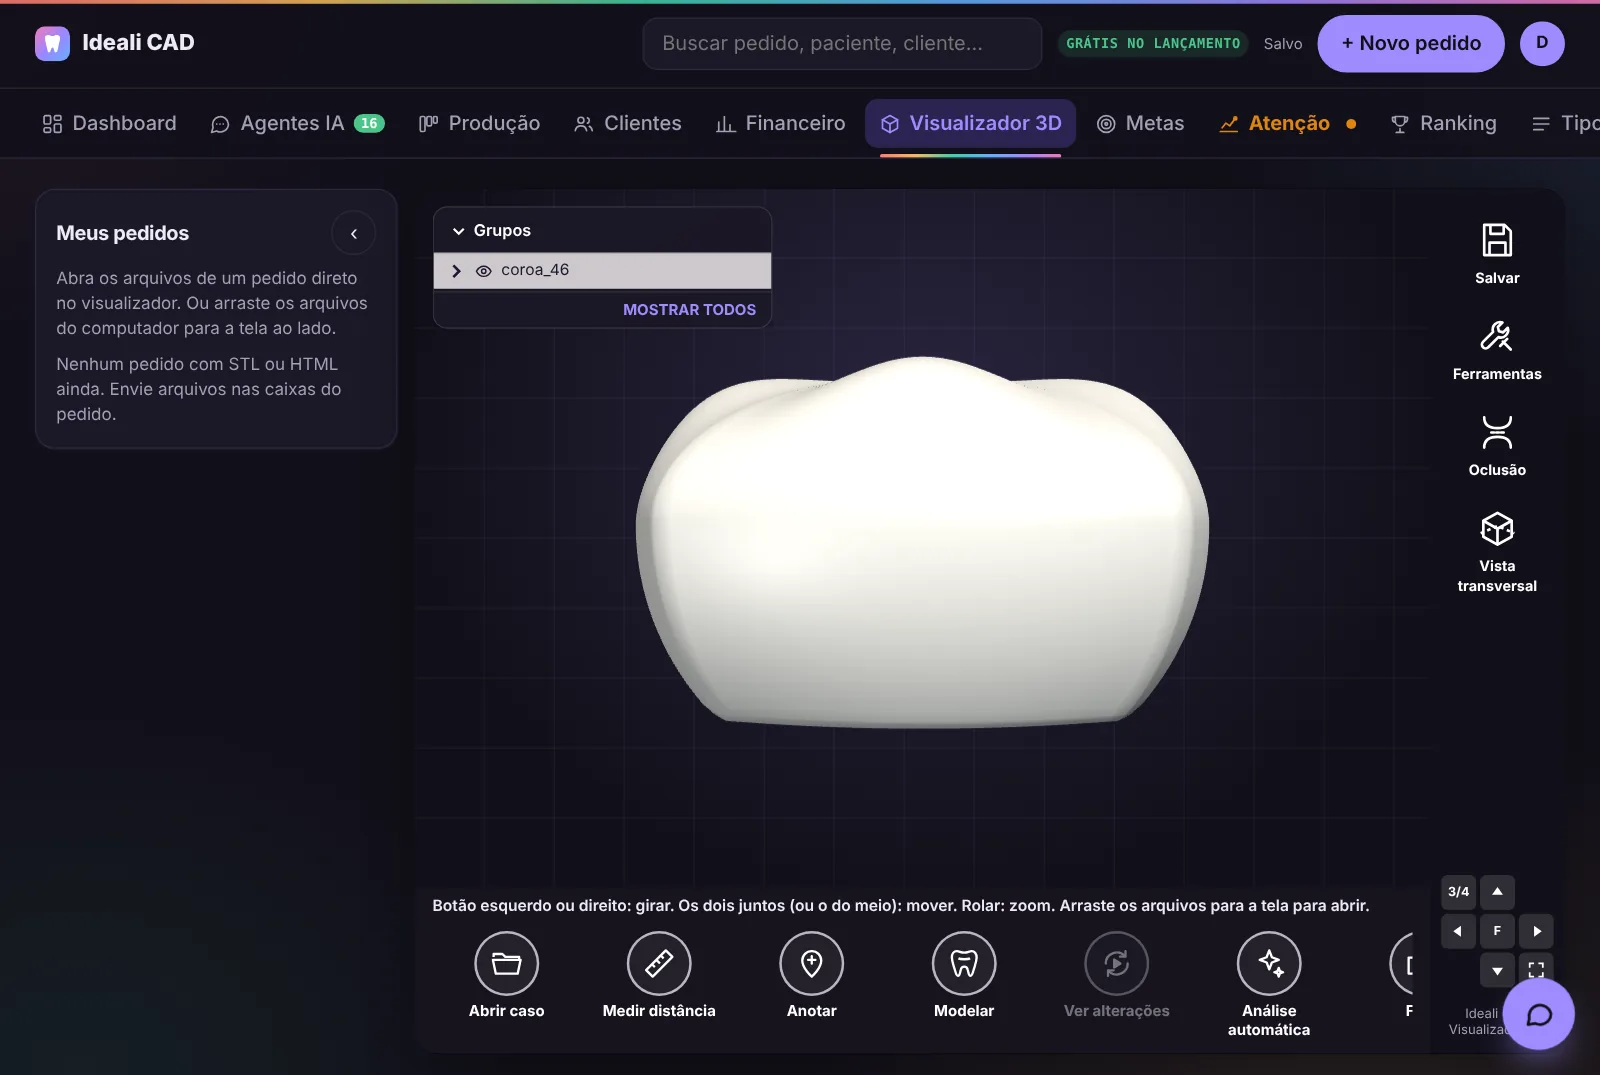Image resolution: width=1600 pixels, height=1075 pixels.
Task: Toggle fullscreen viewer icon
Action: click(1536, 970)
